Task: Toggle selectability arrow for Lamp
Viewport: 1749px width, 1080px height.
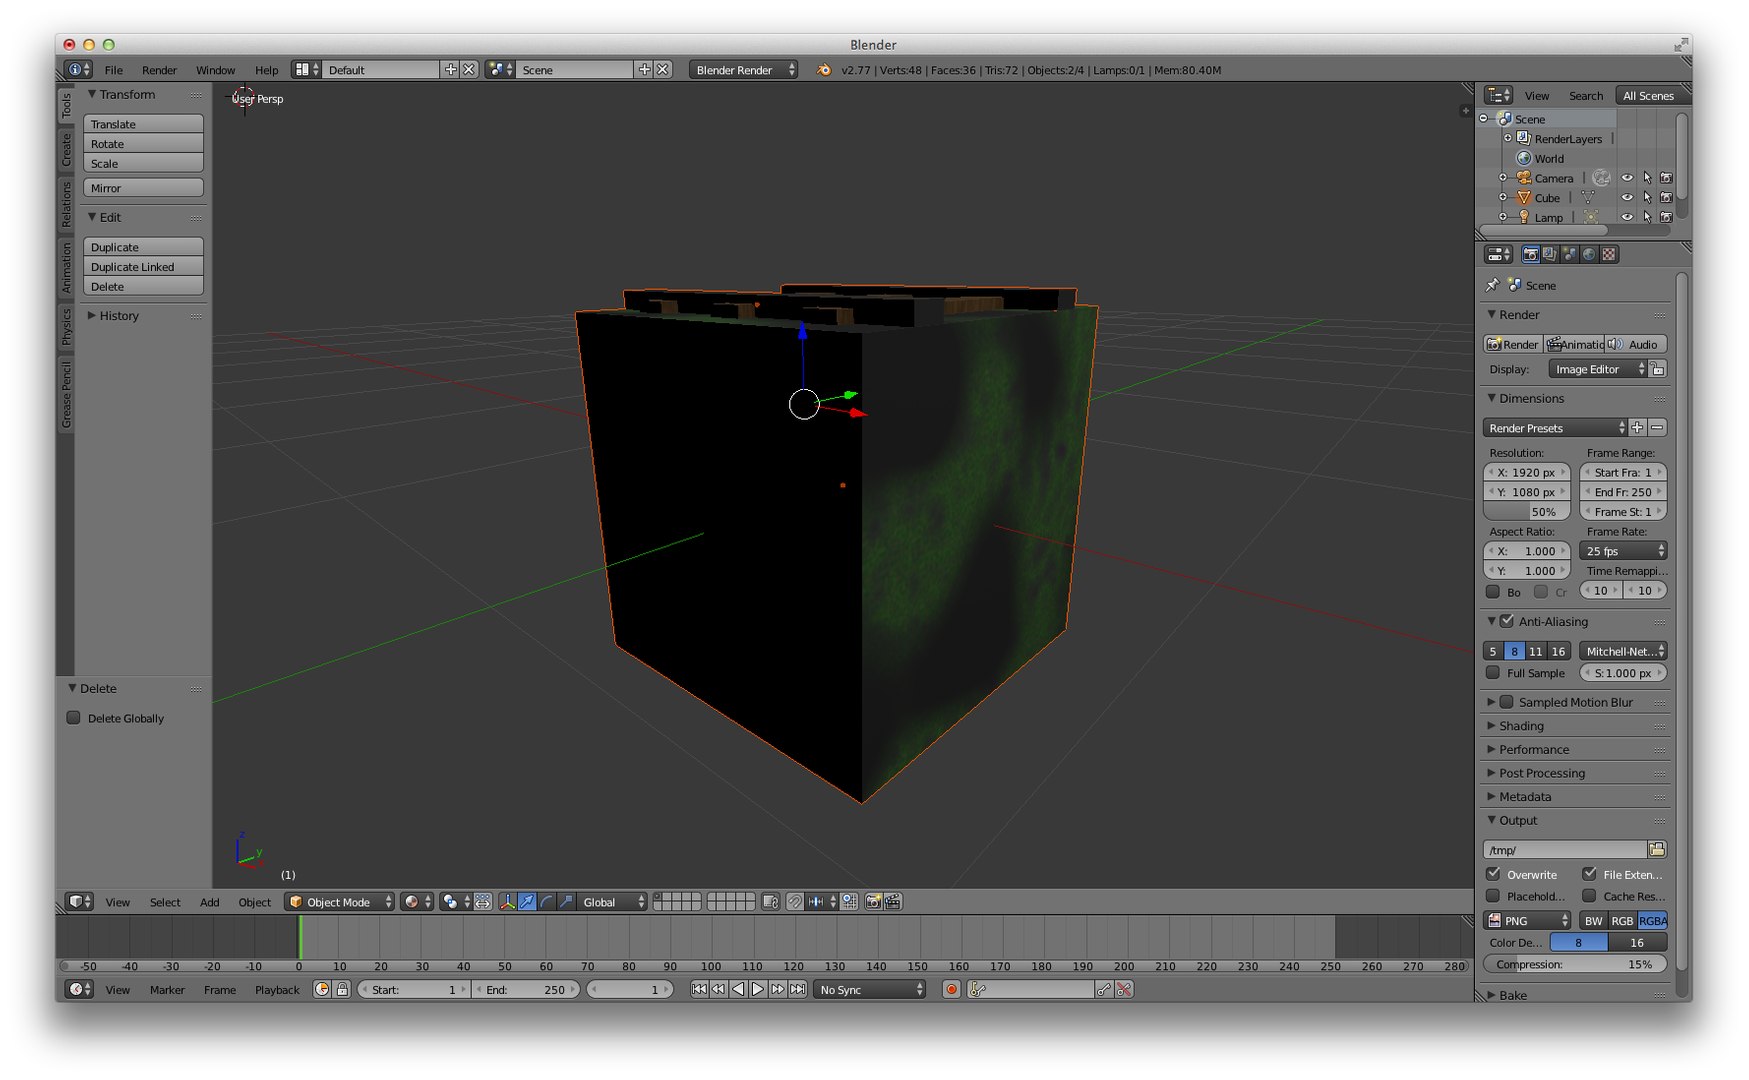Action: (1647, 217)
